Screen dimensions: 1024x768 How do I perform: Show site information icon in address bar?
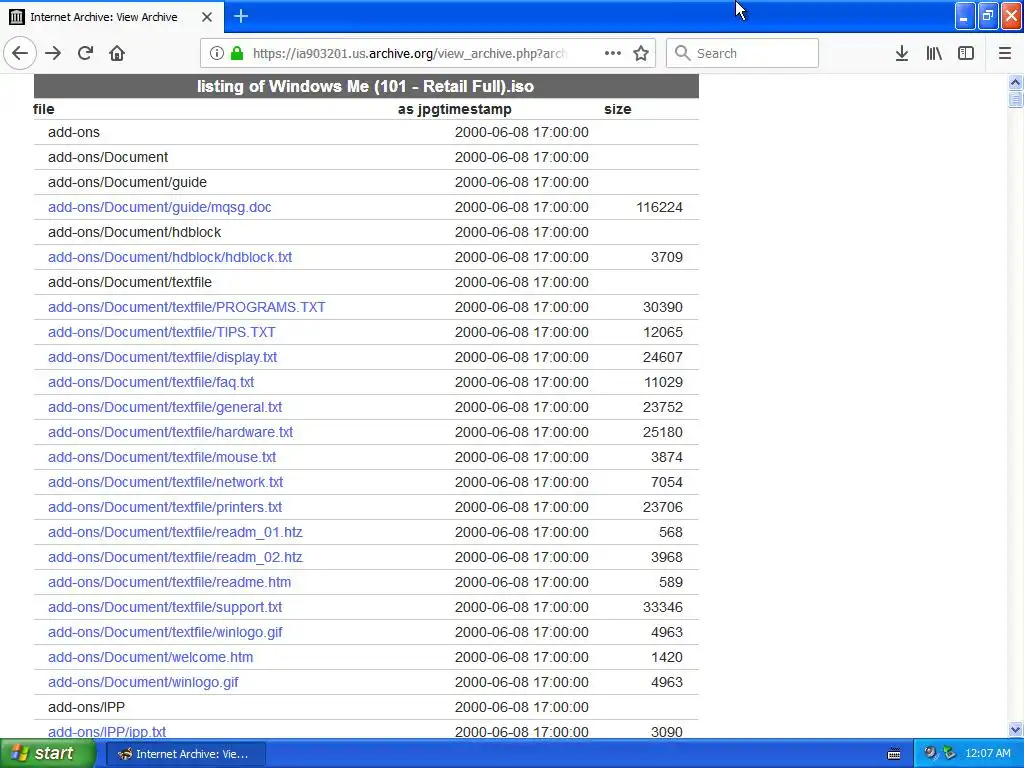(217, 54)
